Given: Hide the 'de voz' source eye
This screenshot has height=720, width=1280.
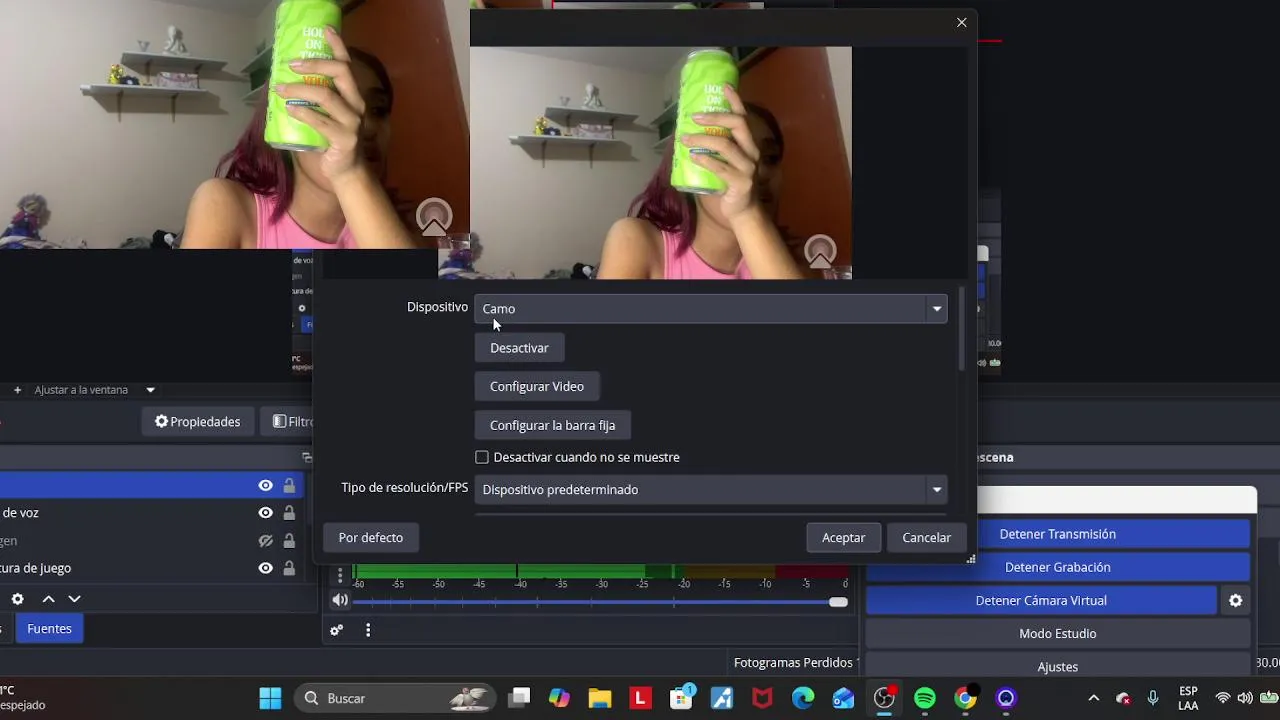Looking at the screenshot, I should pyautogui.click(x=265, y=513).
